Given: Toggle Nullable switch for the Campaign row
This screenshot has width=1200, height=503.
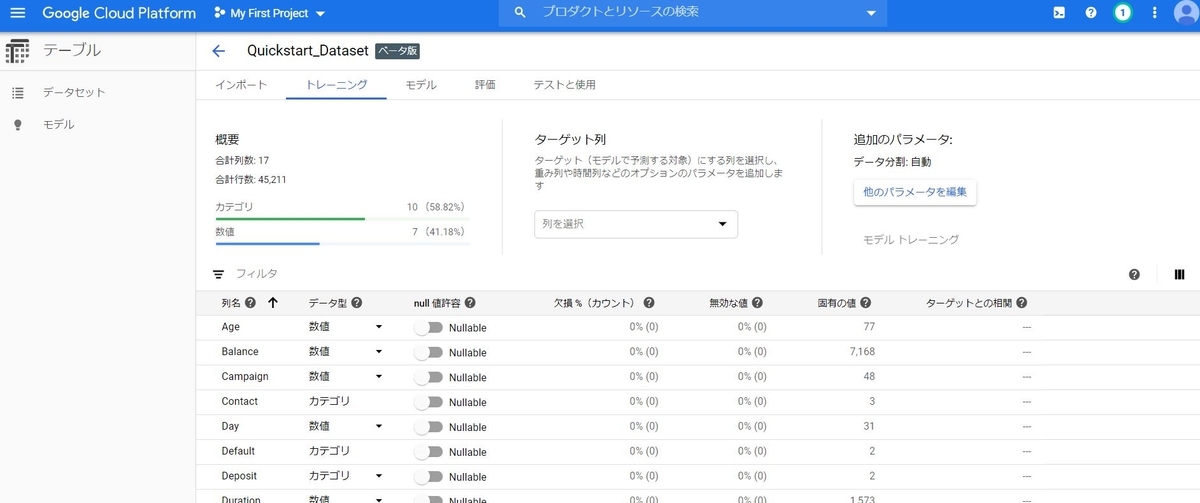Looking at the screenshot, I should click(x=429, y=377).
